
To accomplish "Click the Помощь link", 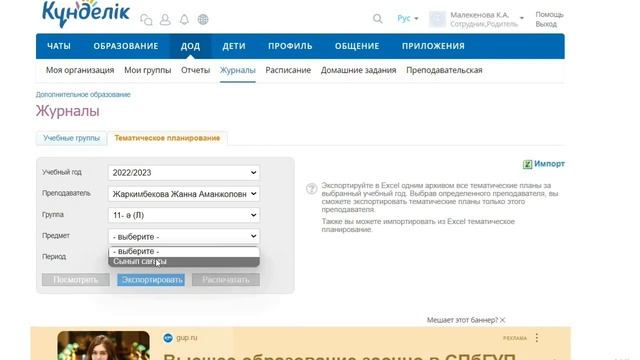I will [549, 14].
